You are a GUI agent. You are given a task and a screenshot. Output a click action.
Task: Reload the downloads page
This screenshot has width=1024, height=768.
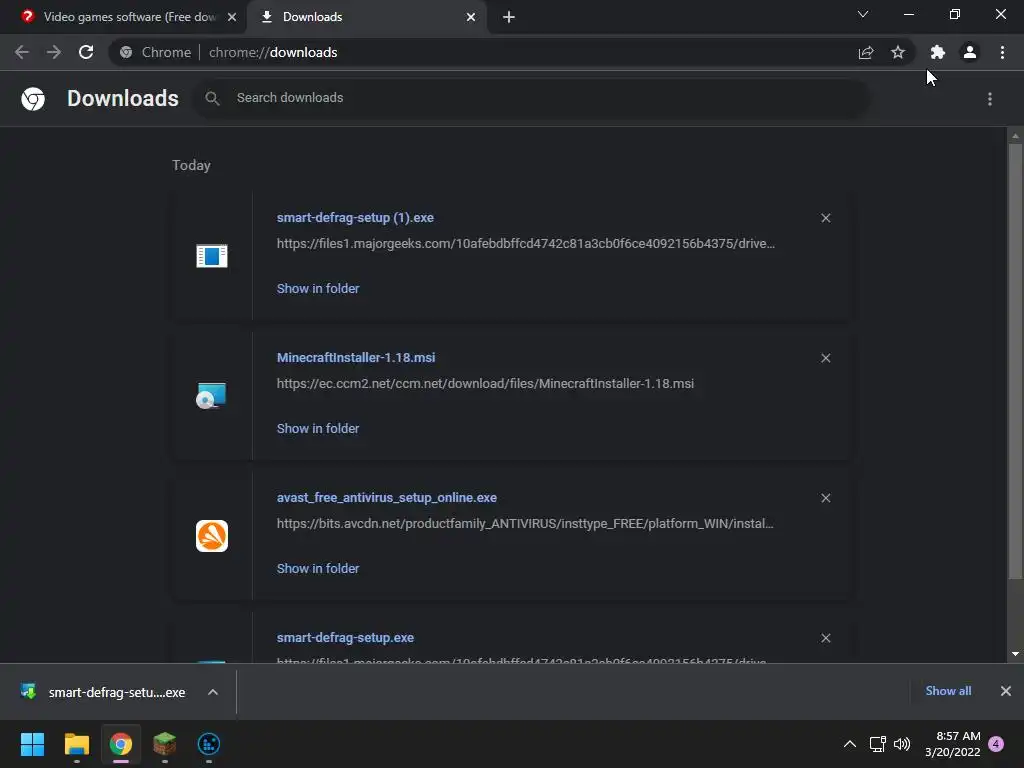point(86,52)
